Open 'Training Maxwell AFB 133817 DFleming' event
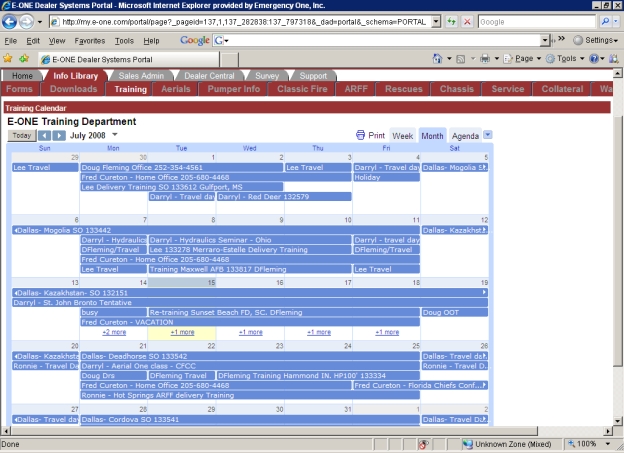 [x=250, y=269]
